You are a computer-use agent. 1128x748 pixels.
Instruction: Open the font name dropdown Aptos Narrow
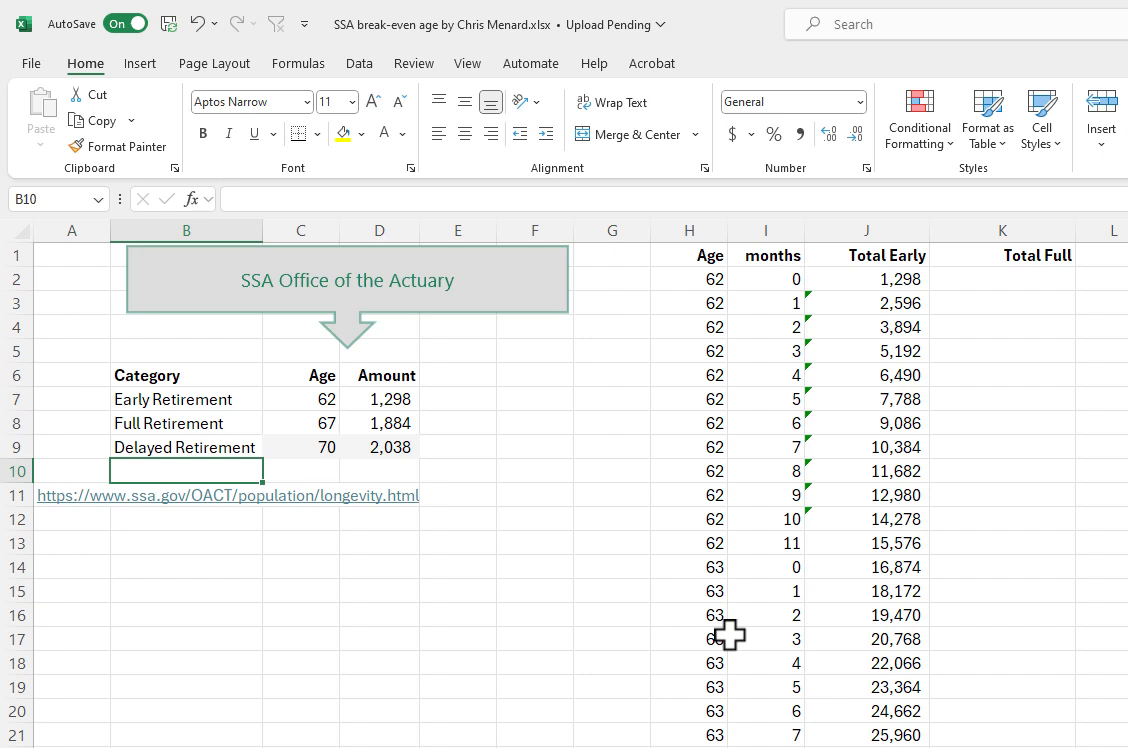point(307,102)
